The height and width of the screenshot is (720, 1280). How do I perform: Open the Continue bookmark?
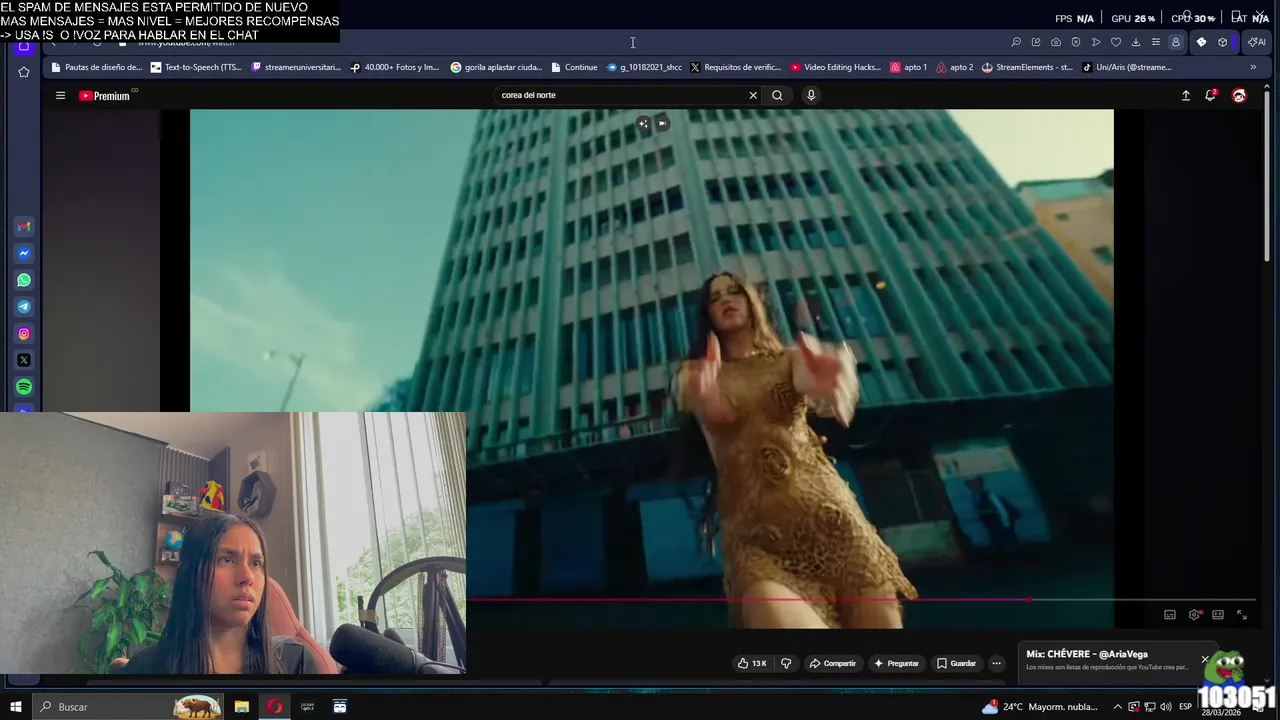coord(574,68)
